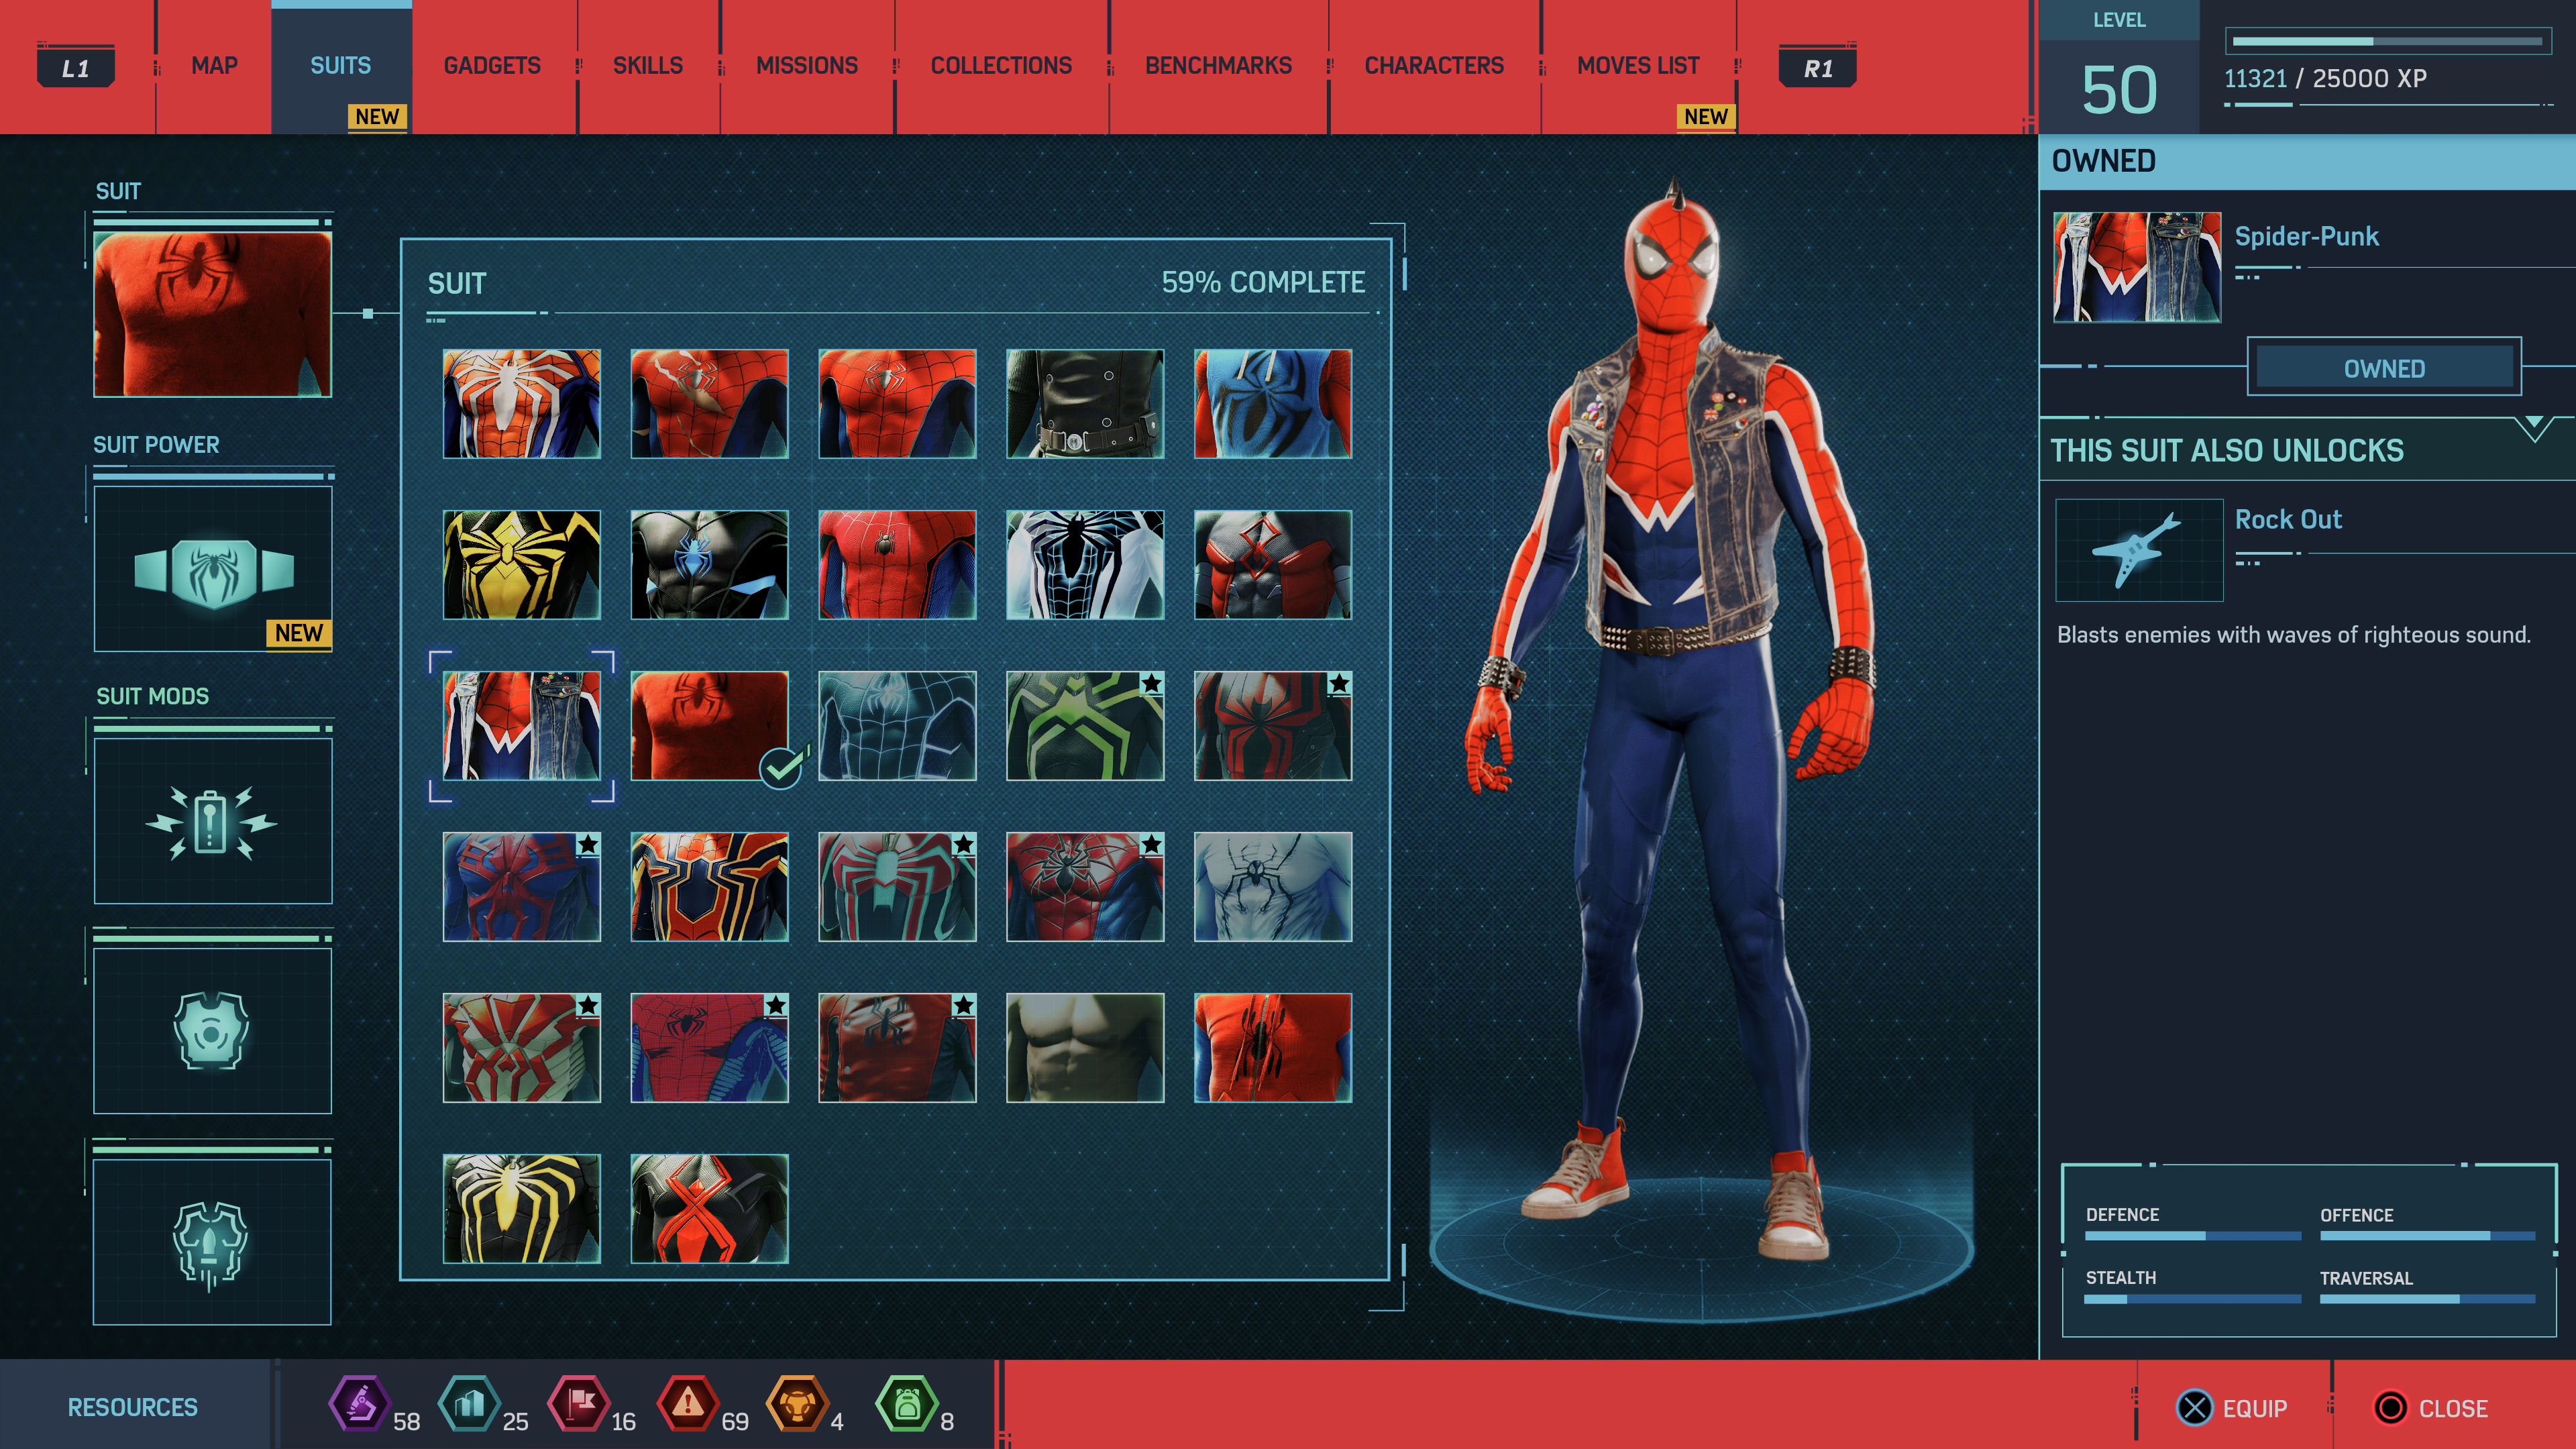Viewport: 2576px width, 1449px height.
Task: Select the Spider-Man 2099 blue suit
Action: point(522,887)
